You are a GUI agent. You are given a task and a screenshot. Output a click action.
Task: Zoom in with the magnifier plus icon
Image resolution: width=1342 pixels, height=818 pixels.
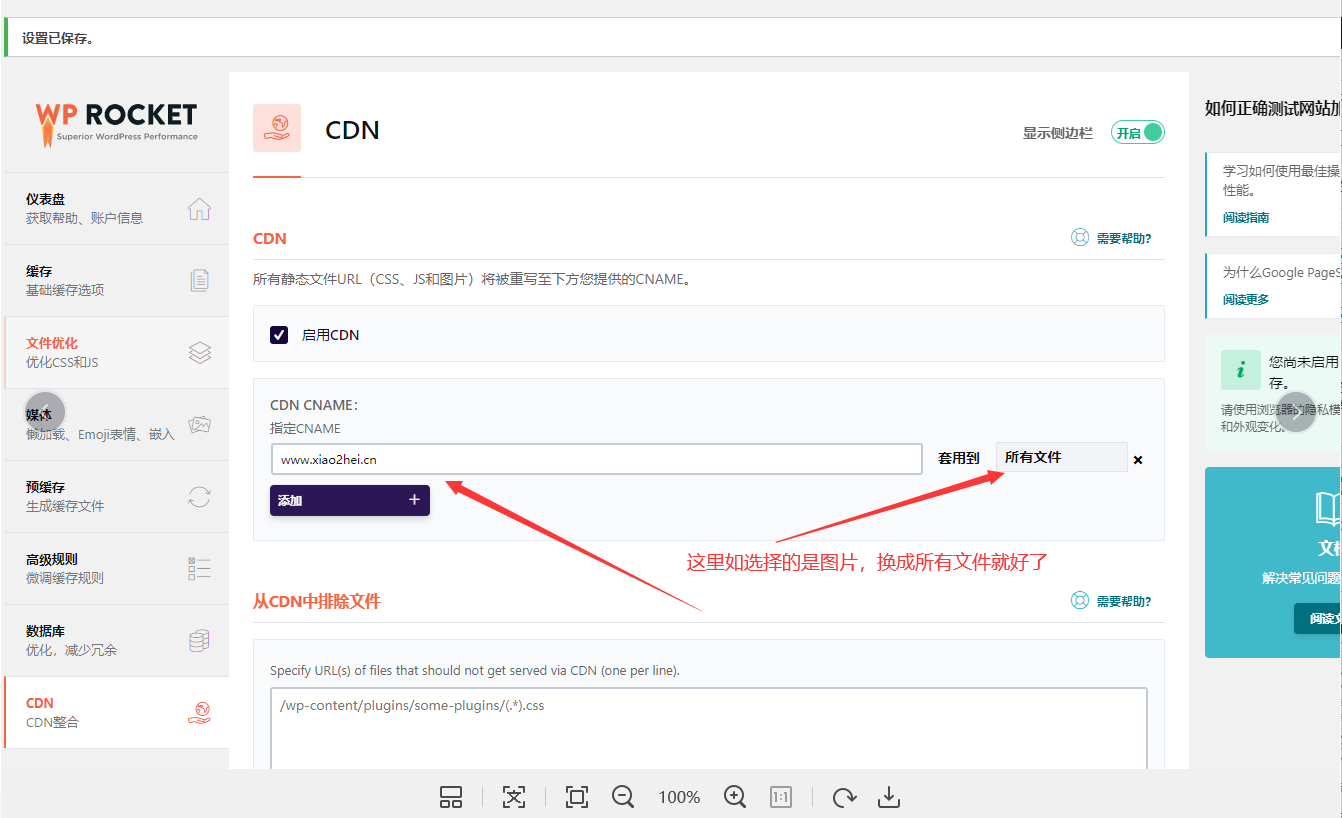tap(735, 797)
